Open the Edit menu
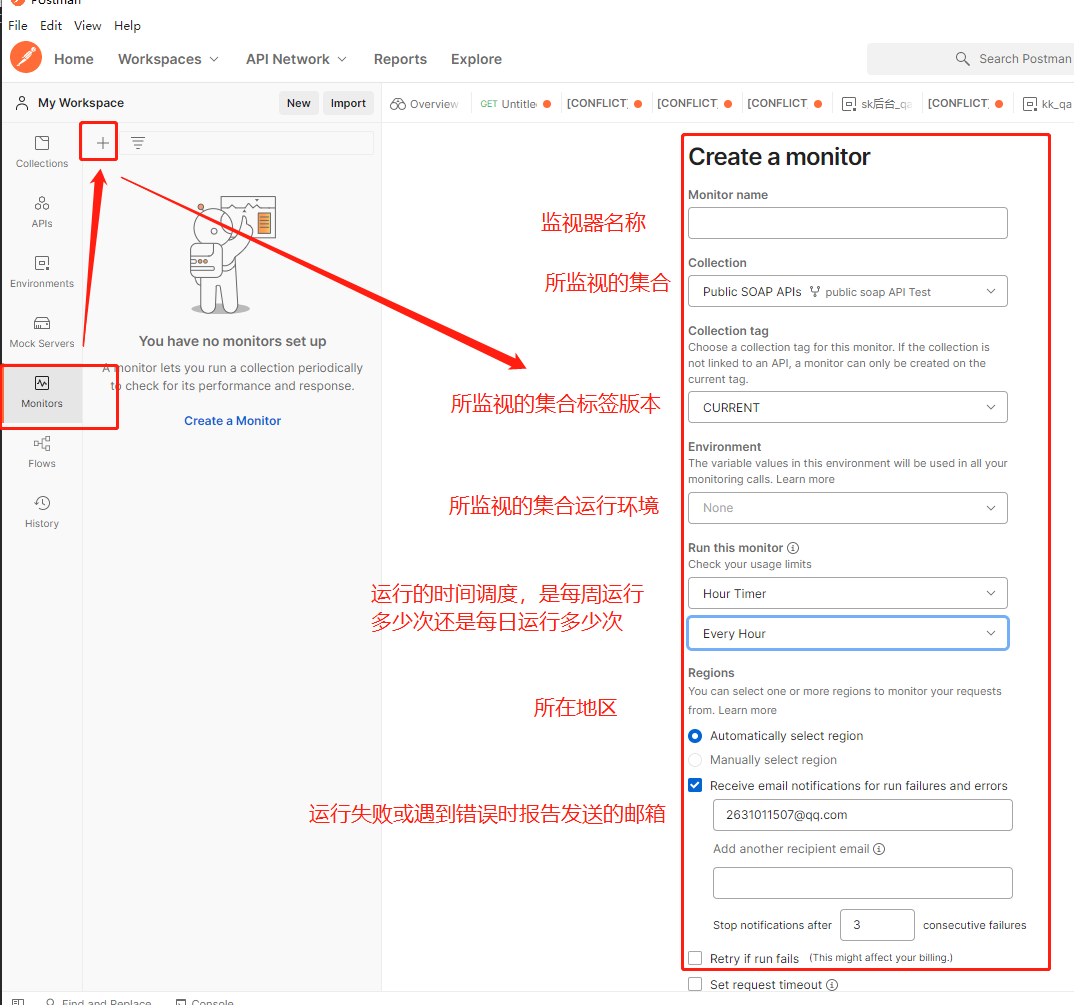The width and height of the screenshot is (1074, 1005). click(x=51, y=25)
